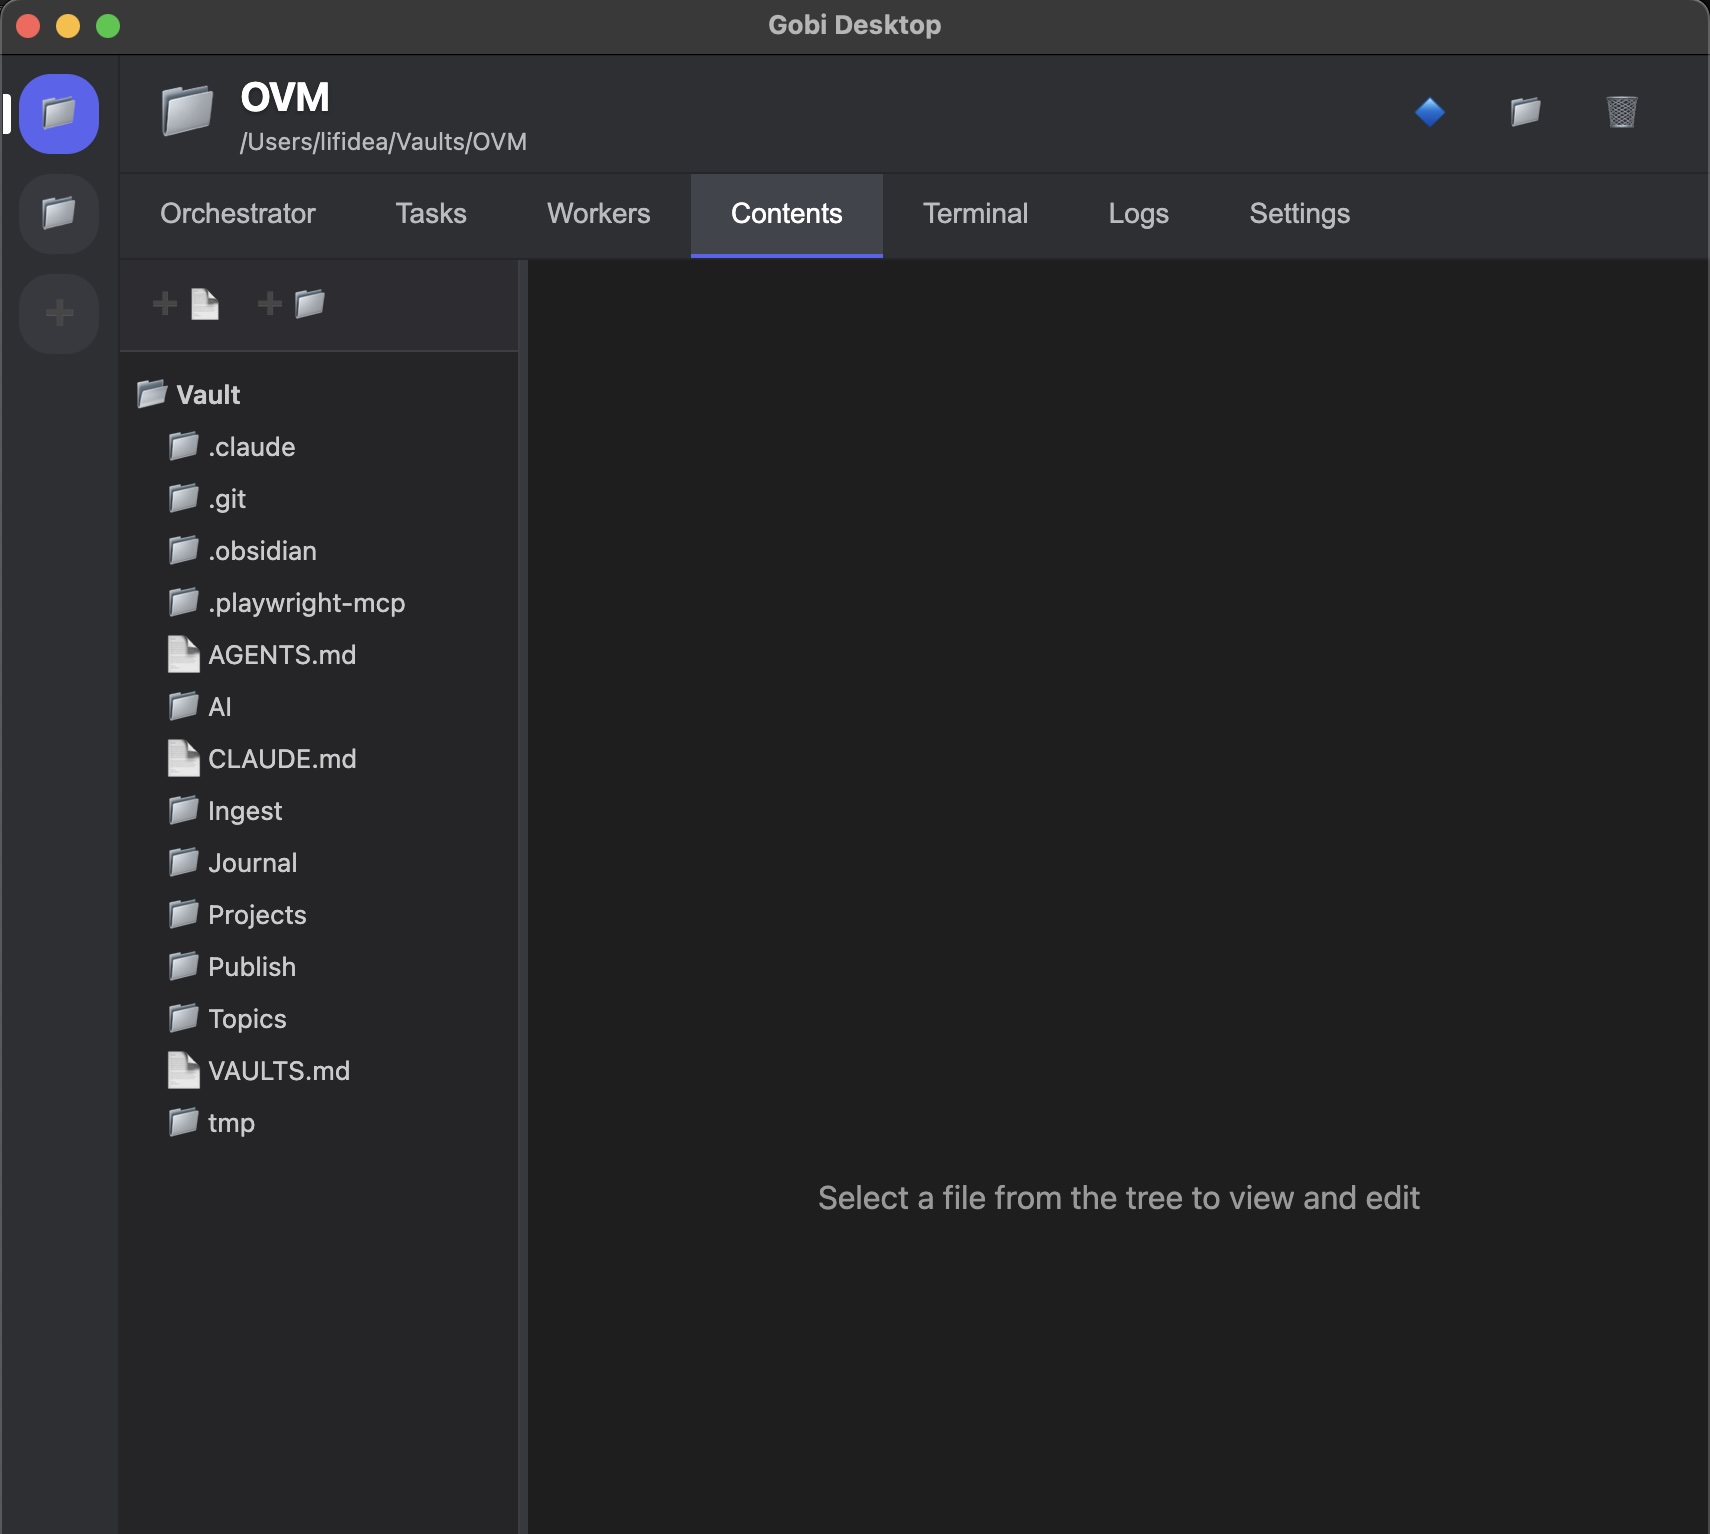Viewport: 1710px width, 1534px height.
Task: Select the second vault in sidebar
Action: click(59, 213)
